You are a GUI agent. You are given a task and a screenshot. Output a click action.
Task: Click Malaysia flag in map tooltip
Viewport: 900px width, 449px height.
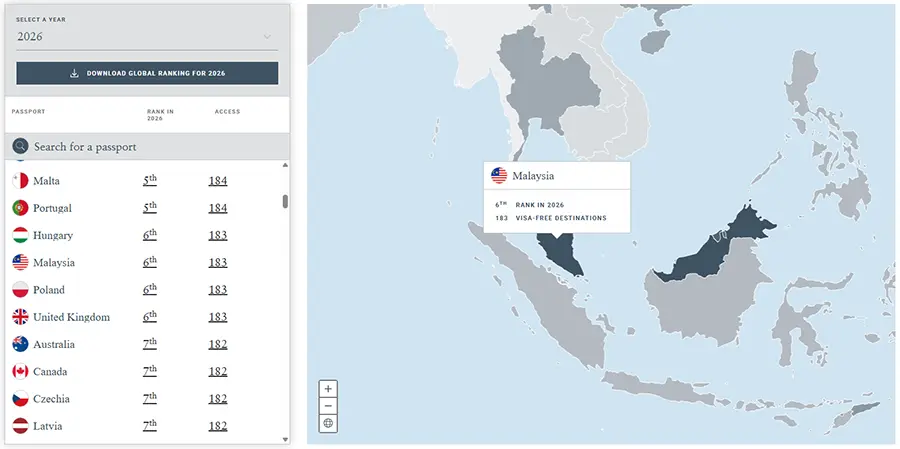(499, 176)
